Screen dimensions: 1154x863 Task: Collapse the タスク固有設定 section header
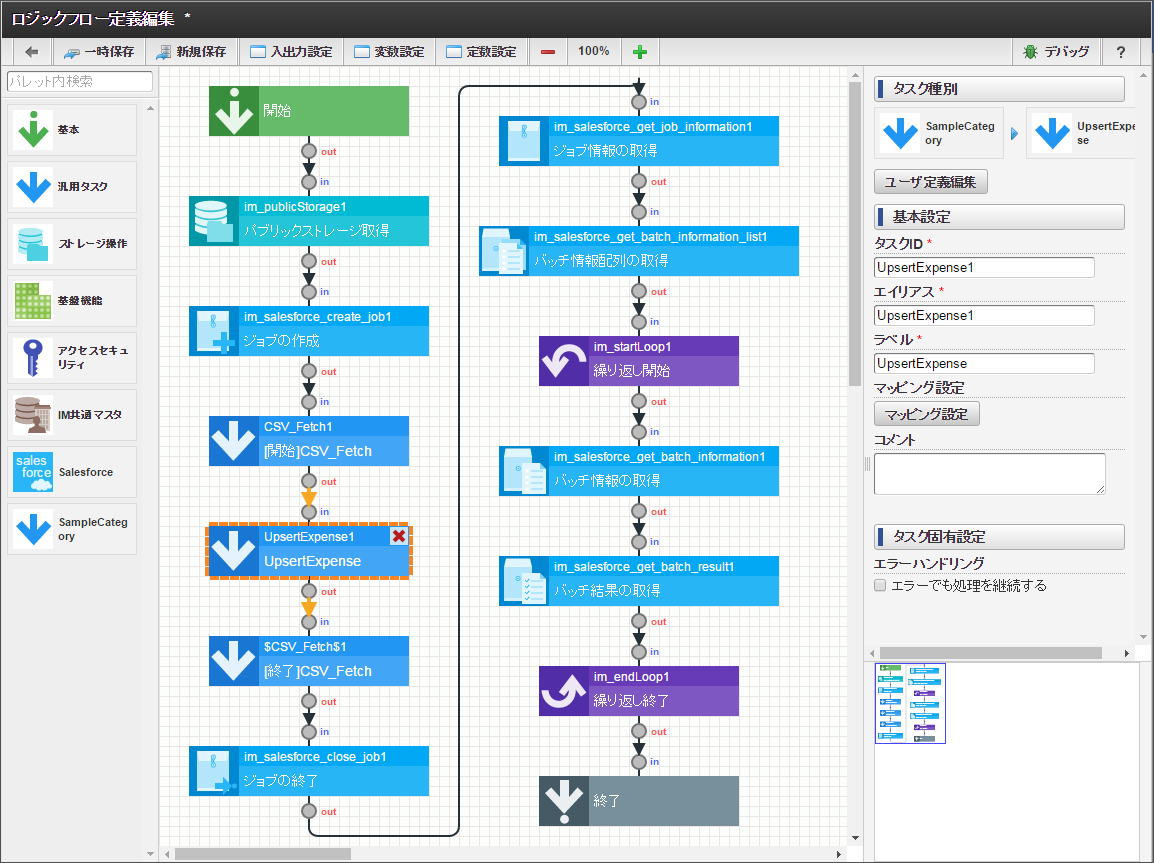(x=999, y=537)
